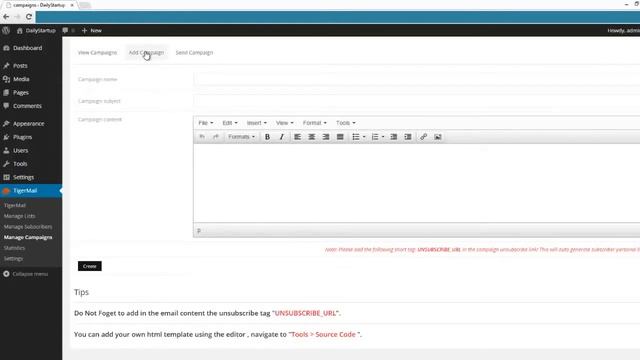
Task: Open the editor Edit menu
Action: pos(230,123)
